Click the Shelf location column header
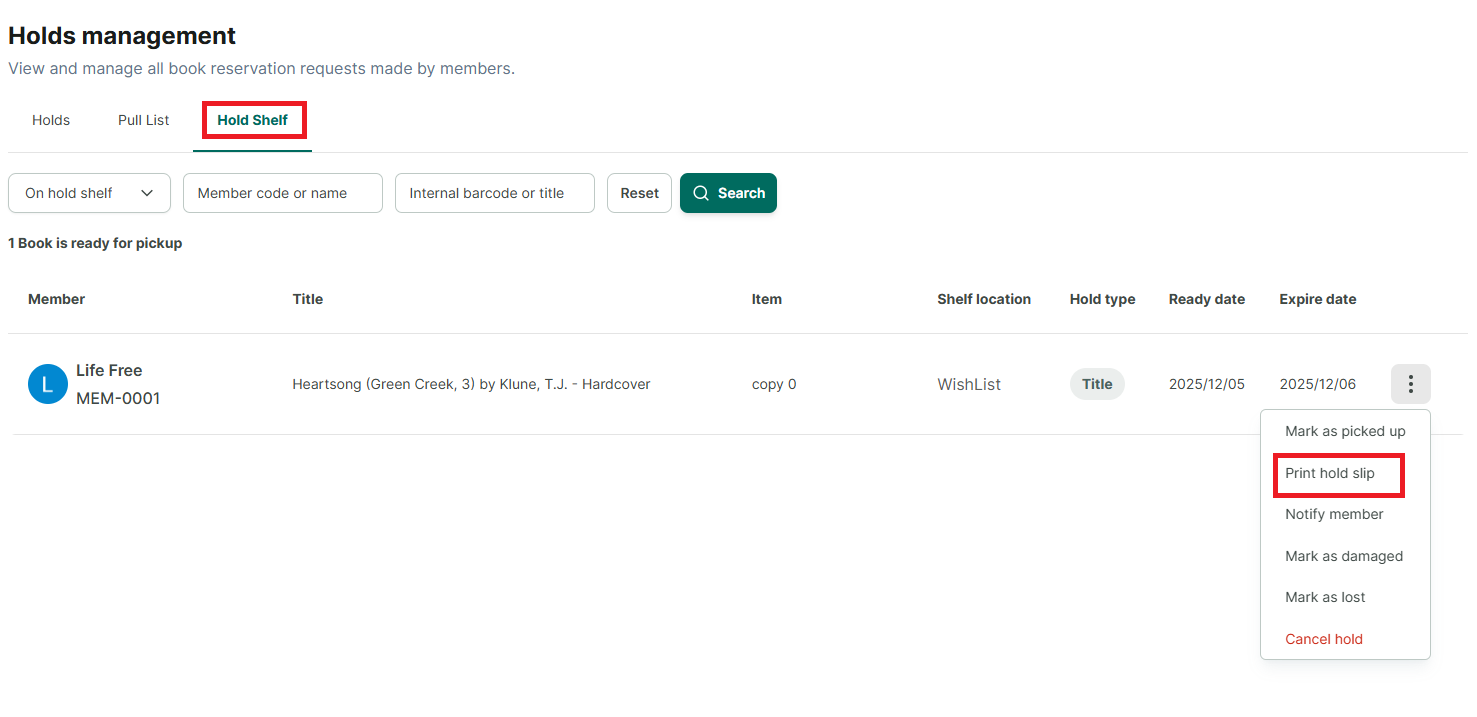Viewport: 1477px width, 717px height. click(984, 299)
